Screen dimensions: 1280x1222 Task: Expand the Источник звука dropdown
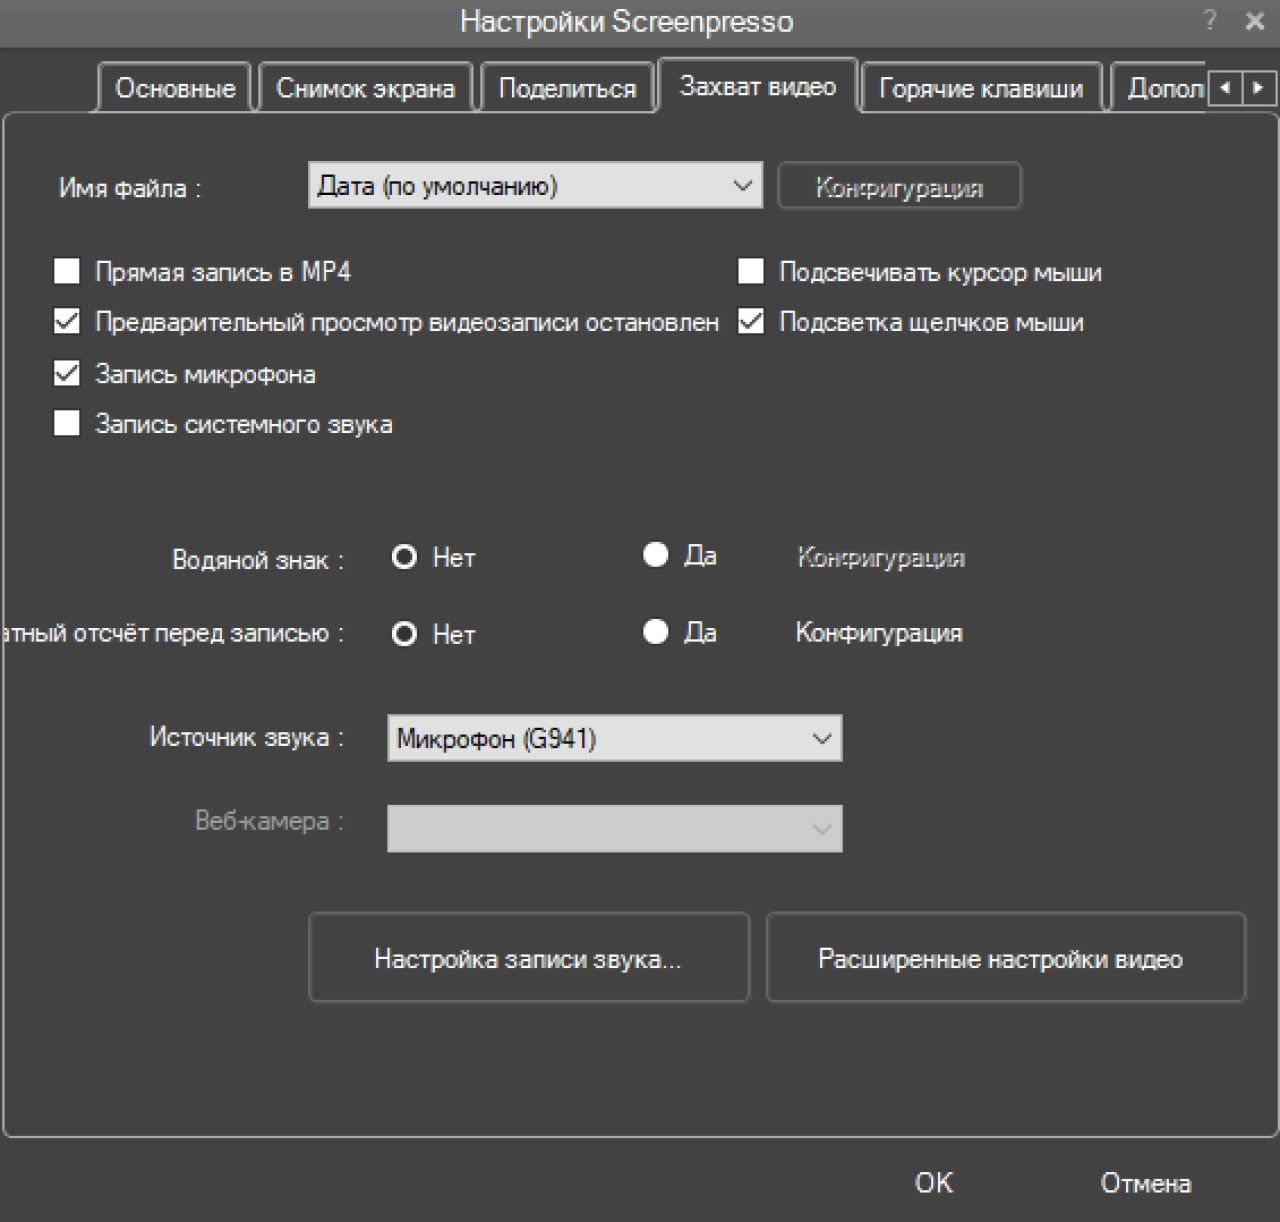pyautogui.click(x=614, y=738)
